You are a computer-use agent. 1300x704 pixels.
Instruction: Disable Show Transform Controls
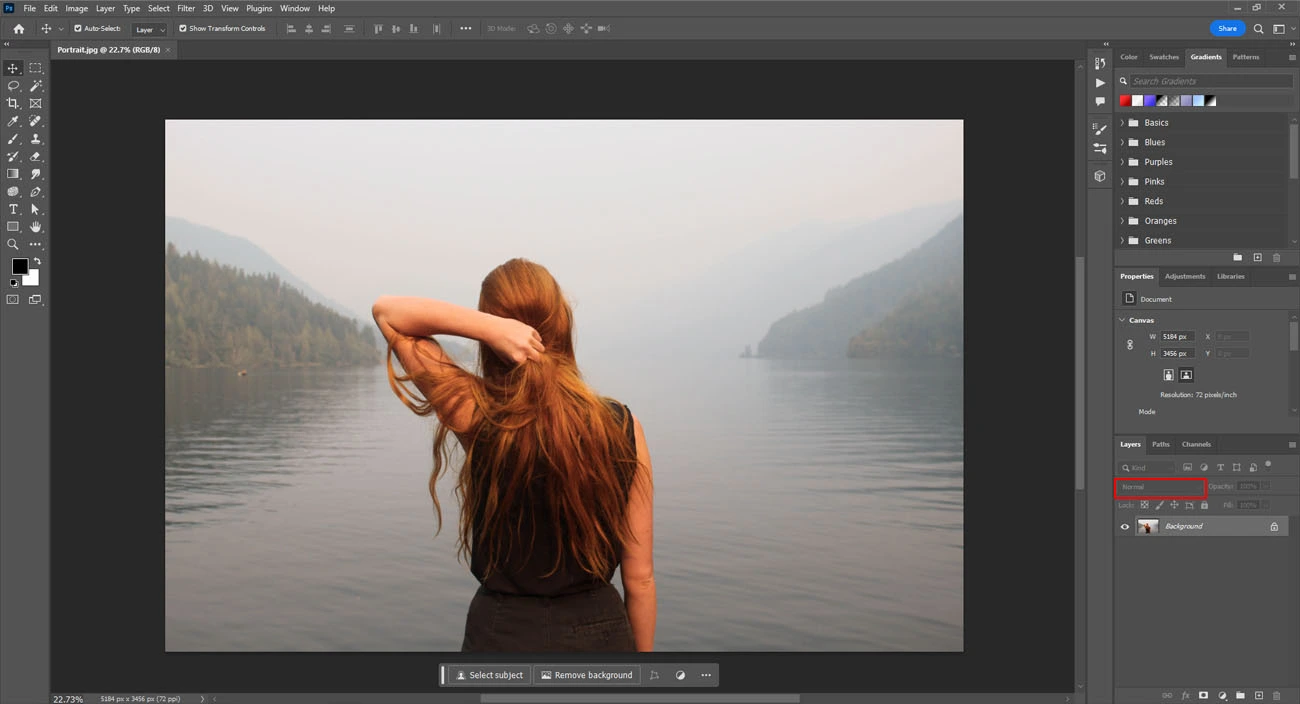[x=184, y=28]
